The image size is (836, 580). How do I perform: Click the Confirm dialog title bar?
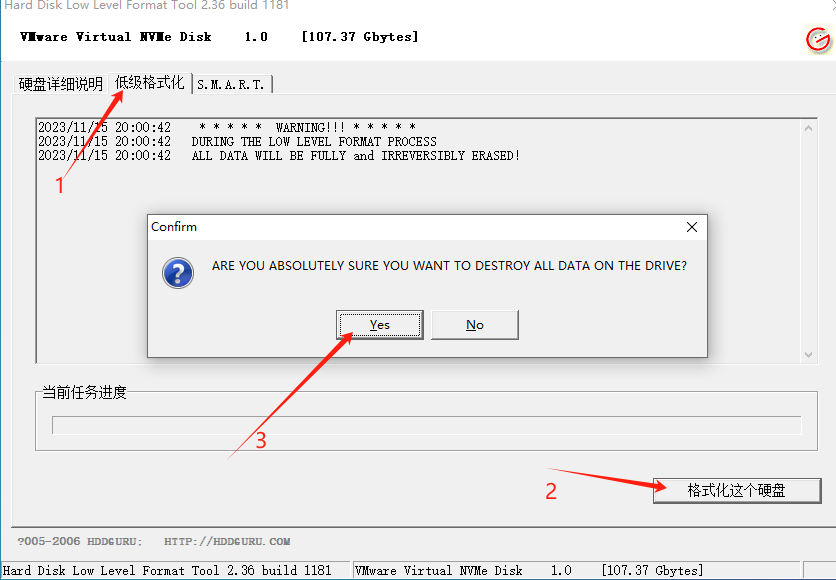click(400, 227)
